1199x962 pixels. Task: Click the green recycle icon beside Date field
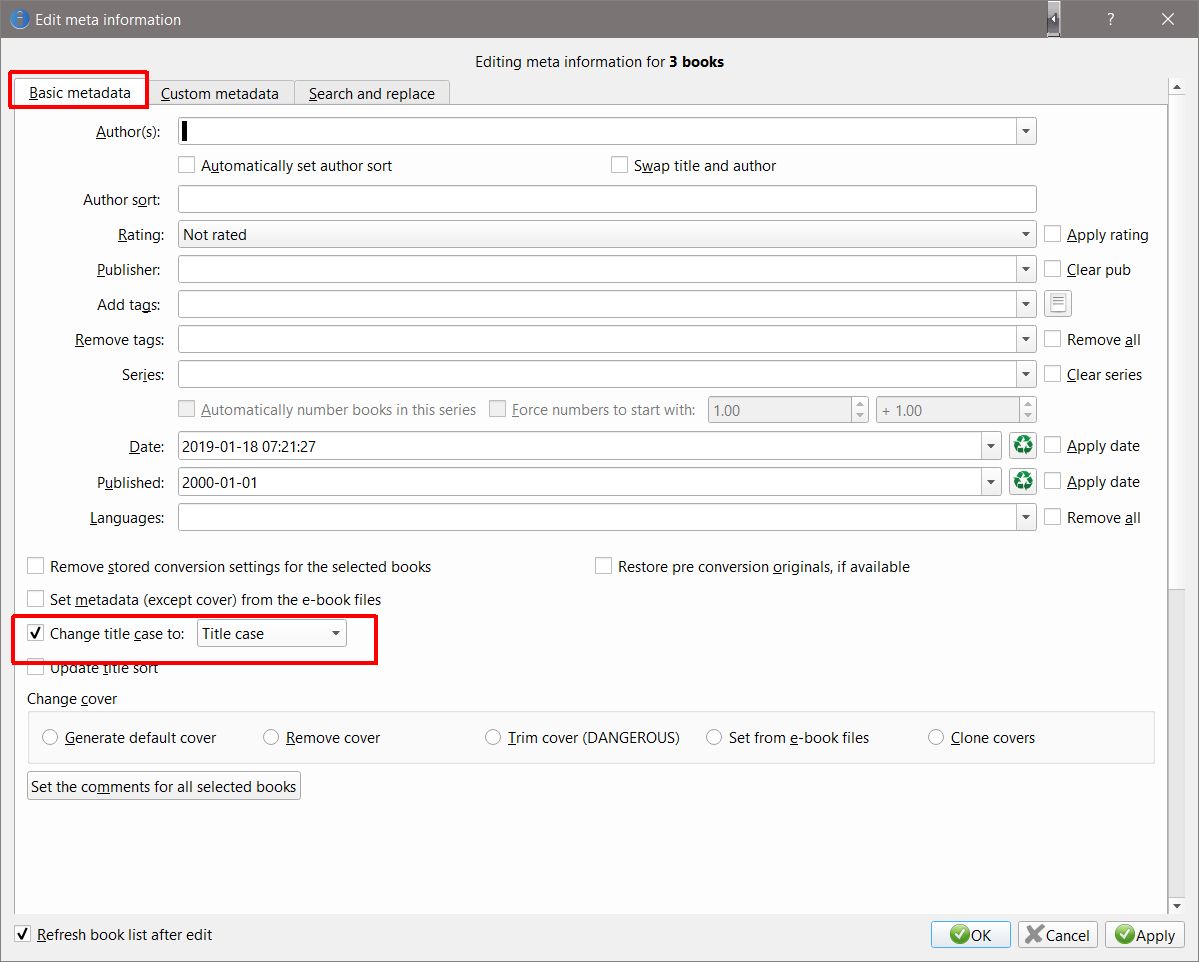tap(1022, 445)
